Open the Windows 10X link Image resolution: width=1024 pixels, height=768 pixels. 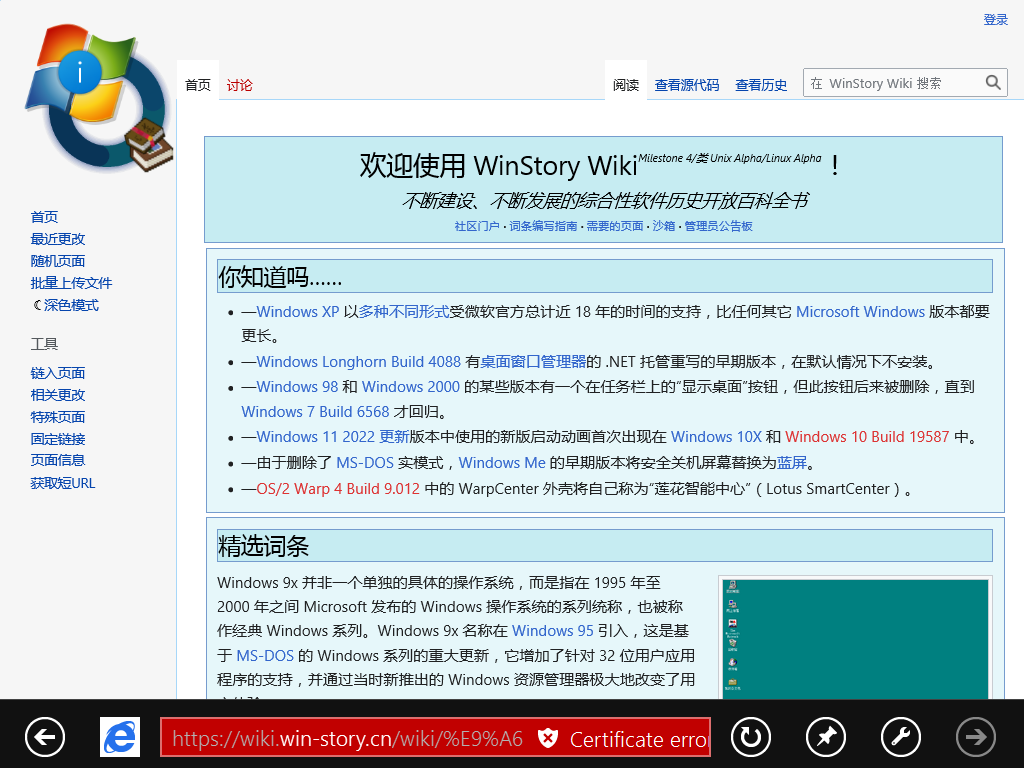pos(716,437)
